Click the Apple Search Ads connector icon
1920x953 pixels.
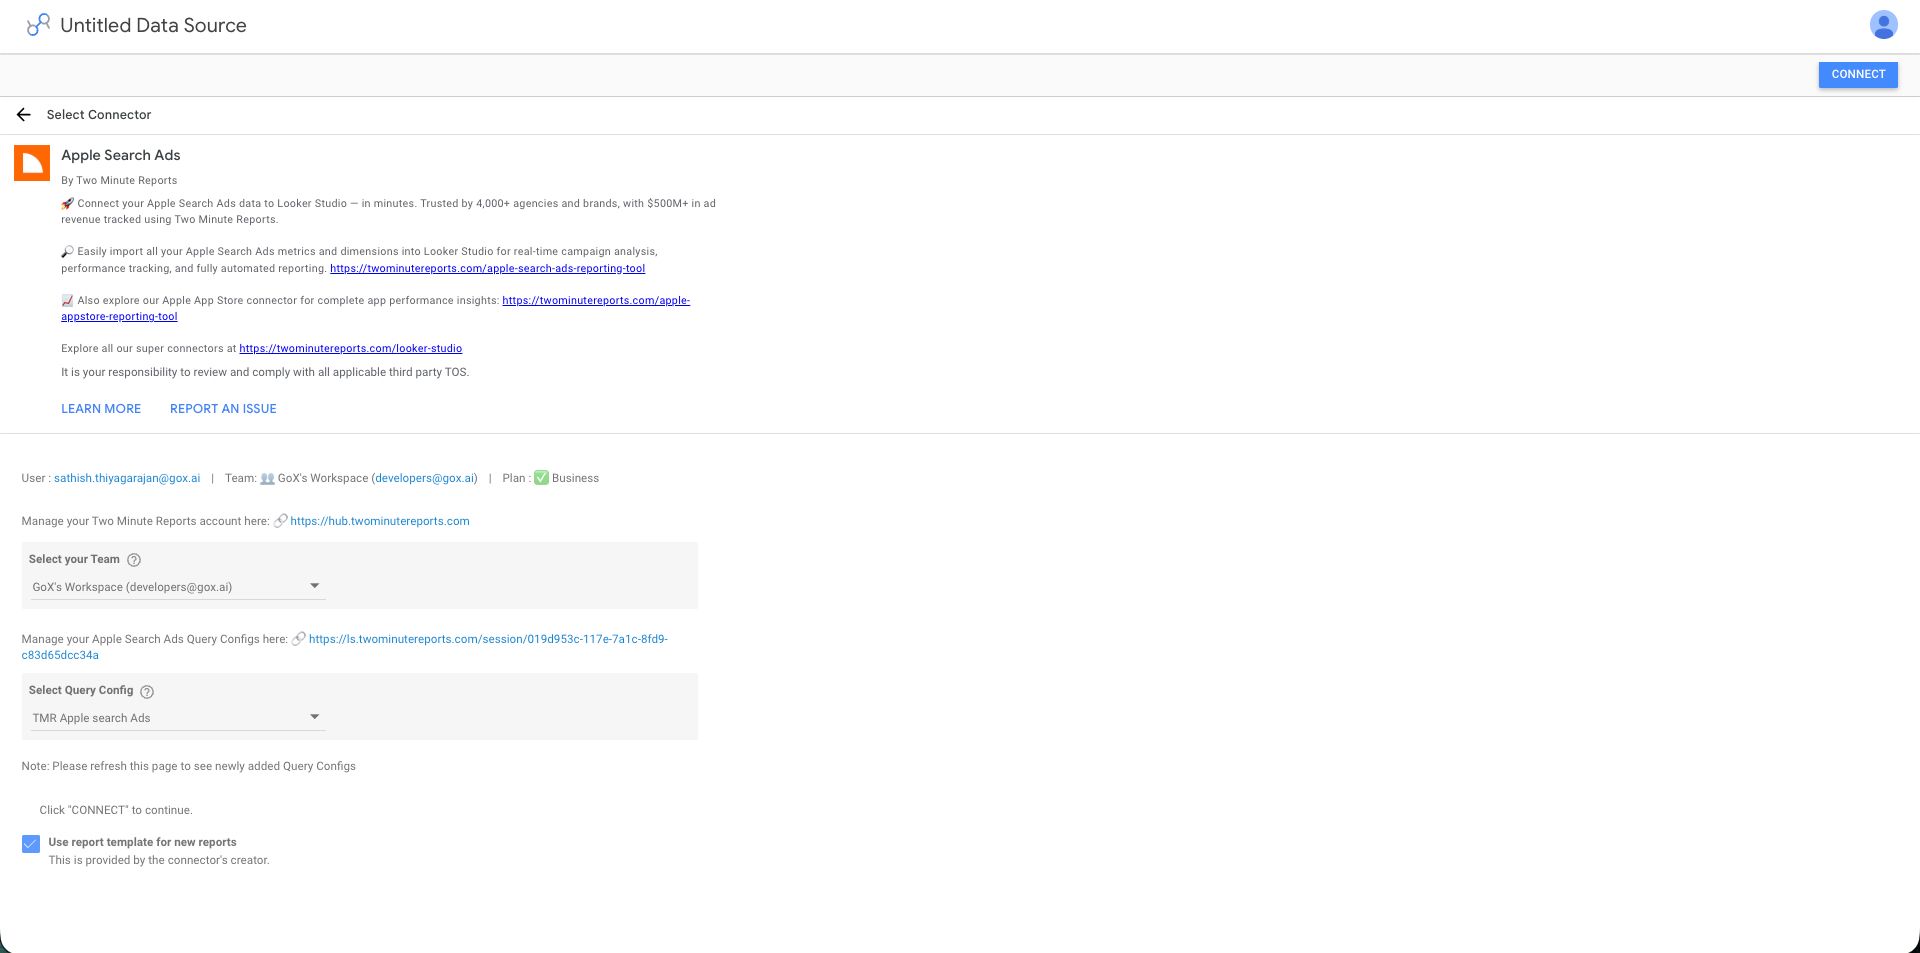[x=32, y=163]
